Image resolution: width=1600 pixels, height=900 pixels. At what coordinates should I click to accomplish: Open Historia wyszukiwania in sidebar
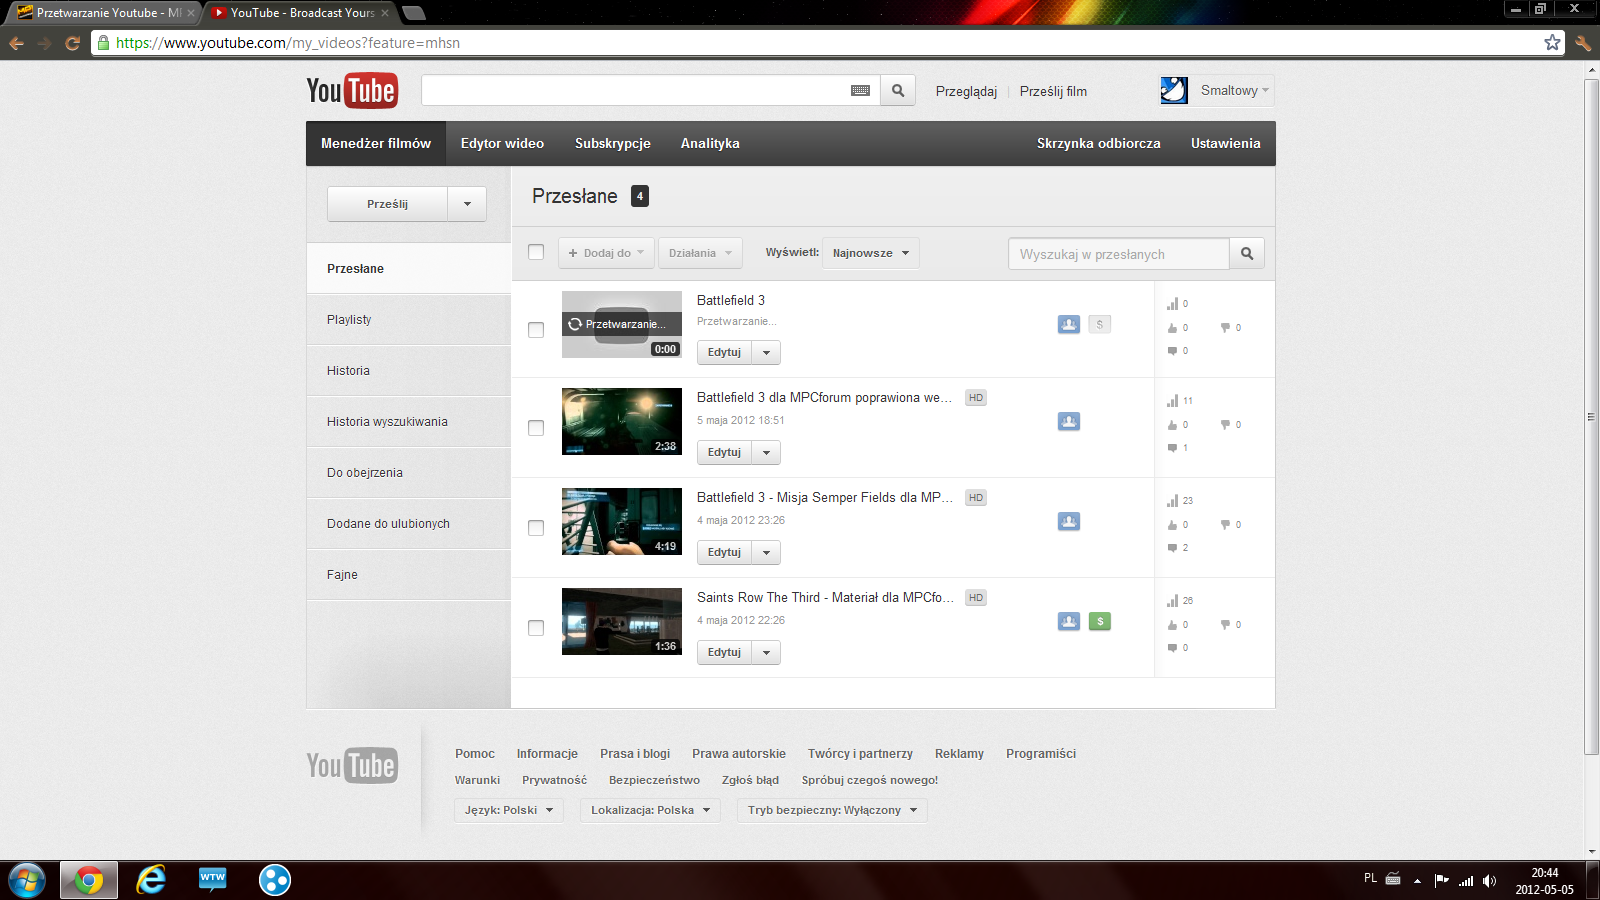click(409, 422)
